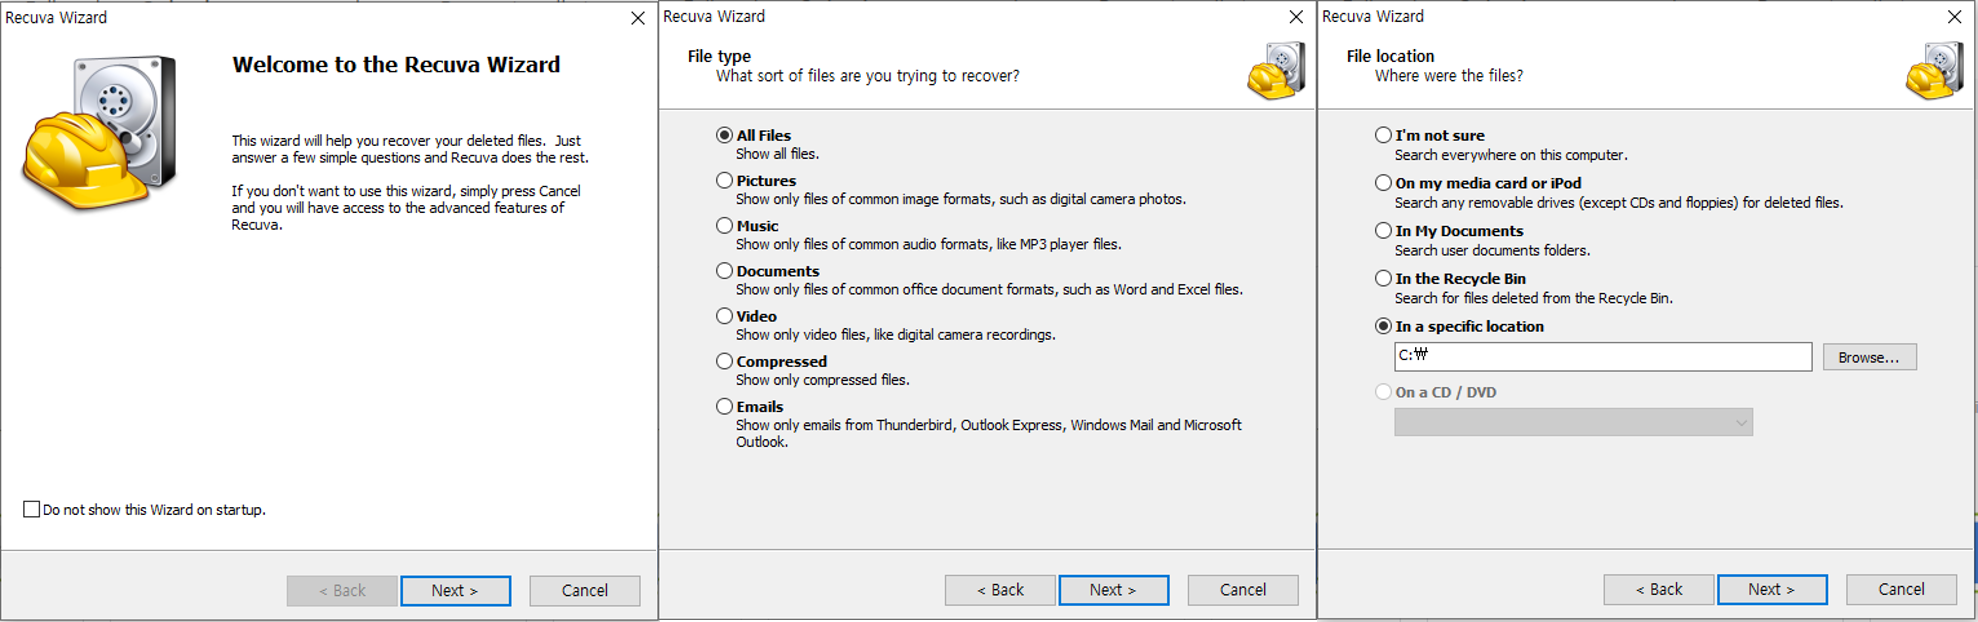1978x622 pixels.
Task: Select the Compressed files option
Action: pos(725,361)
